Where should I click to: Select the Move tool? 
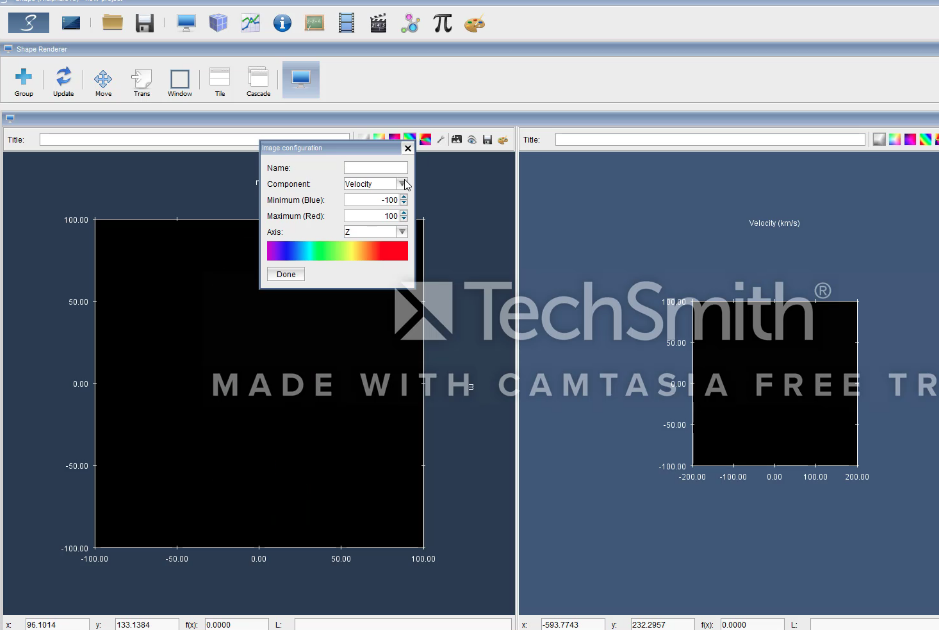pyautogui.click(x=103, y=81)
